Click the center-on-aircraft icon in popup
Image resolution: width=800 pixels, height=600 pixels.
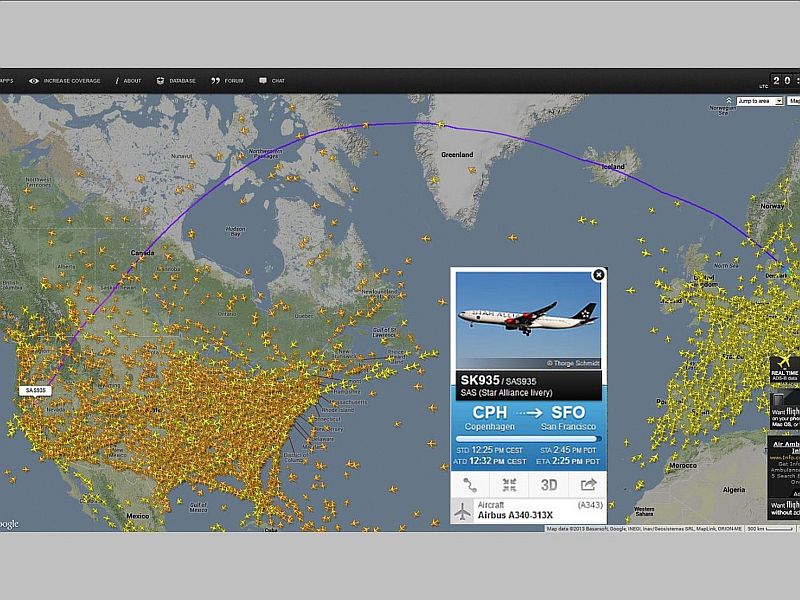pos(509,485)
